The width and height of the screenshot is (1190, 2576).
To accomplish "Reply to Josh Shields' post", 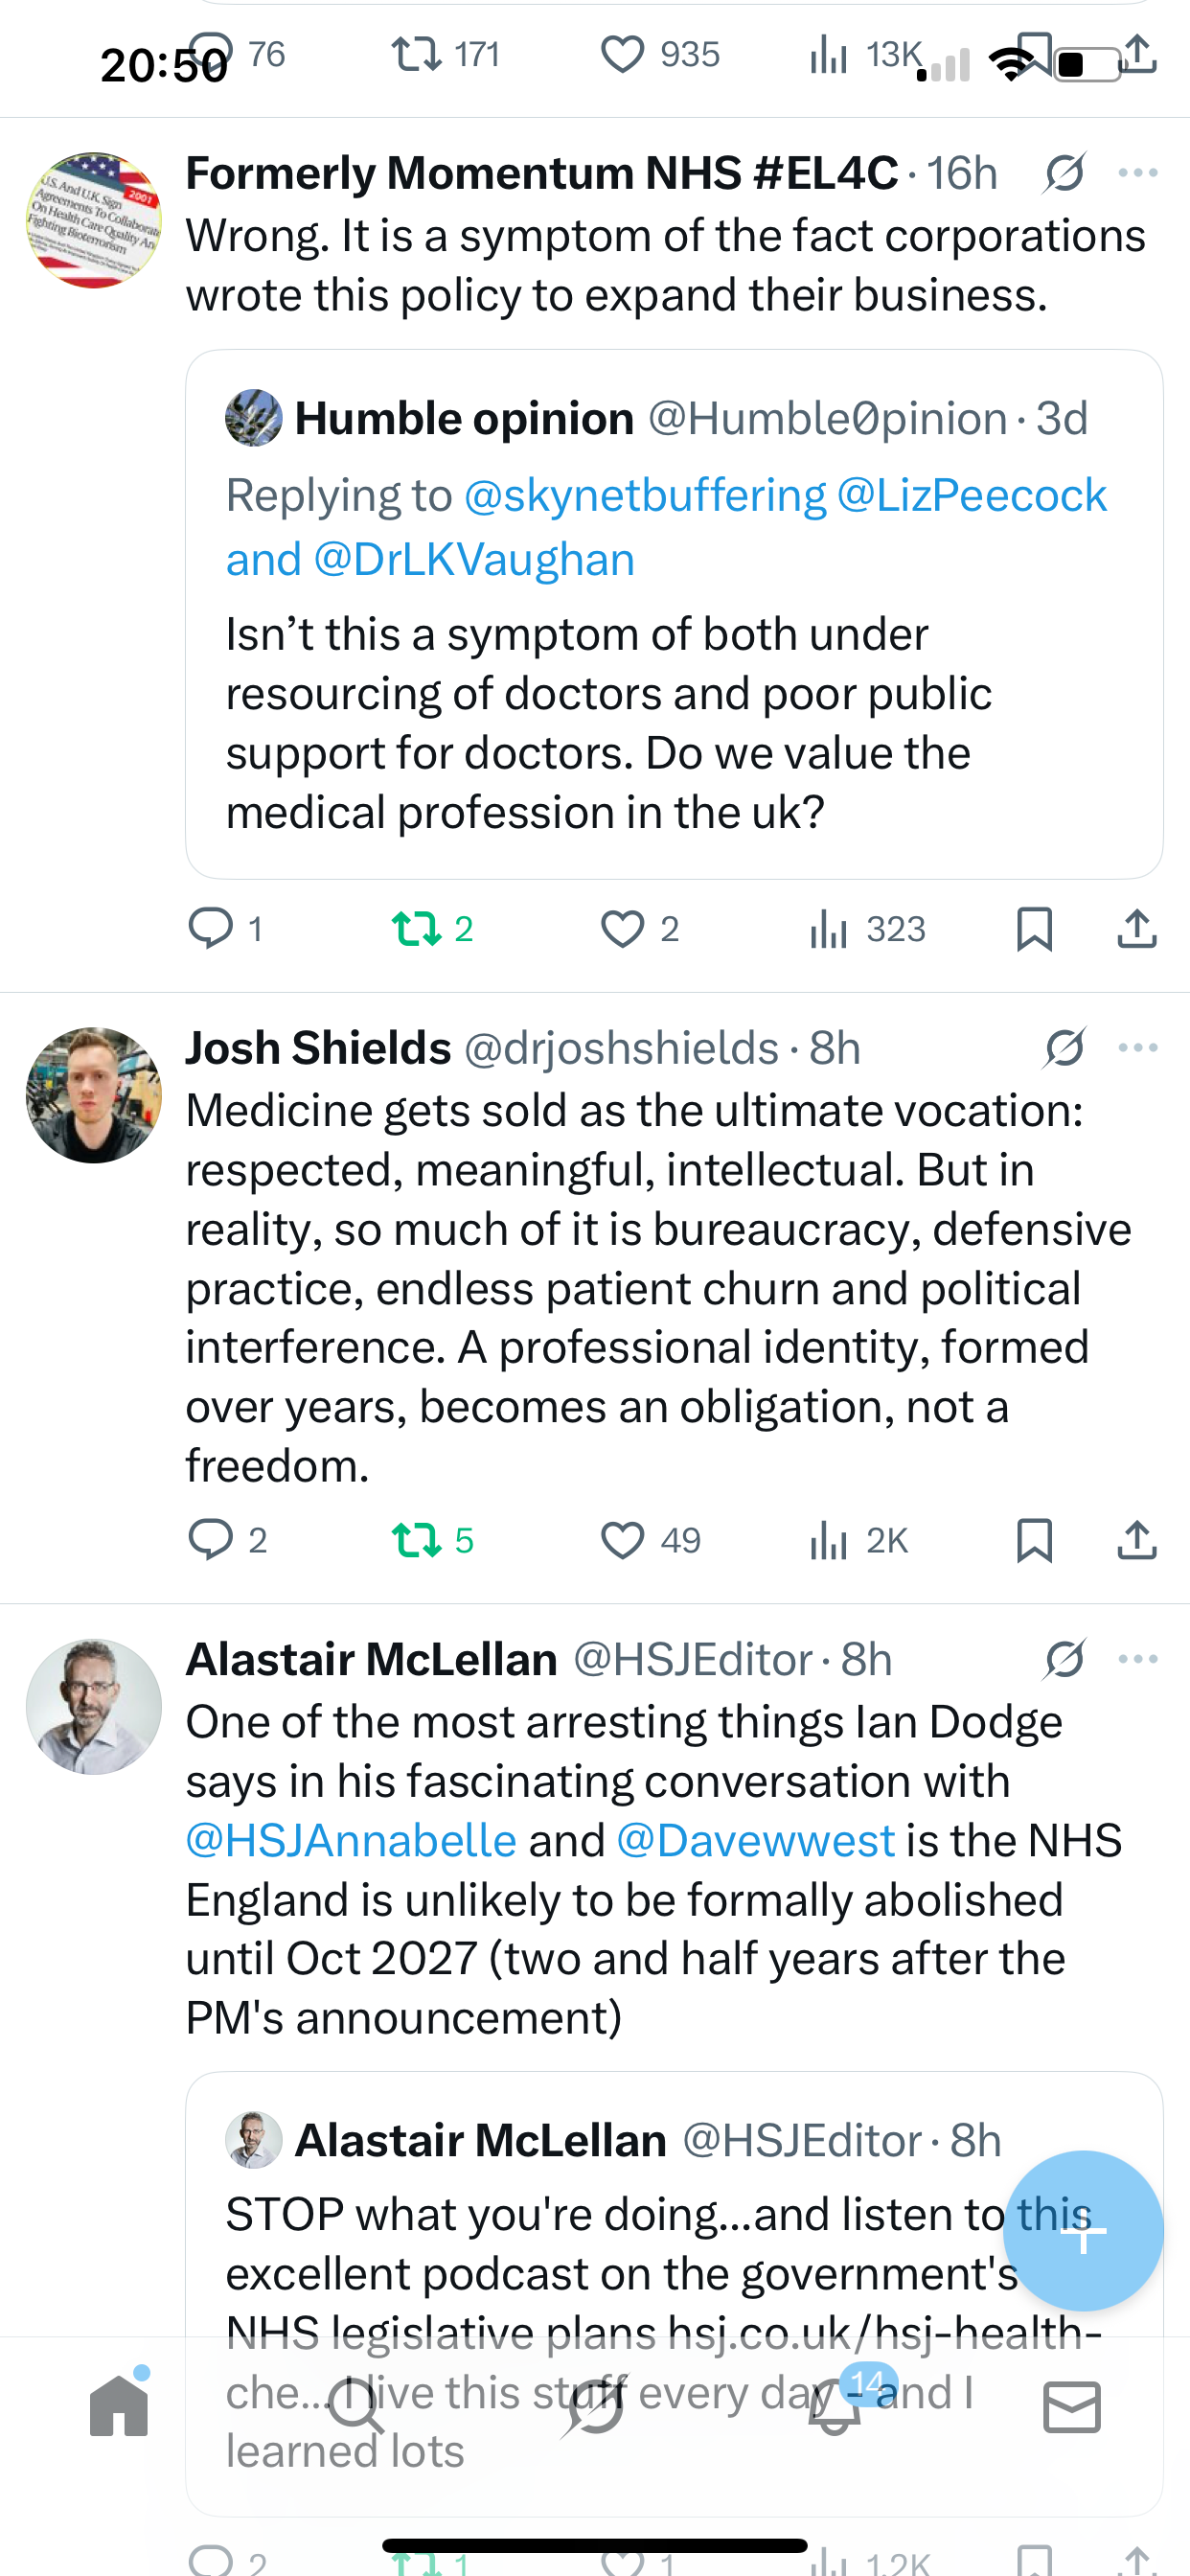I will 211,1540.
